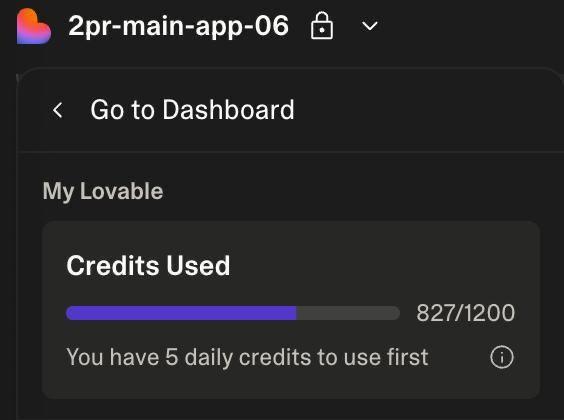
Task: Click the Credits Used heading
Action: coord(148,265)
